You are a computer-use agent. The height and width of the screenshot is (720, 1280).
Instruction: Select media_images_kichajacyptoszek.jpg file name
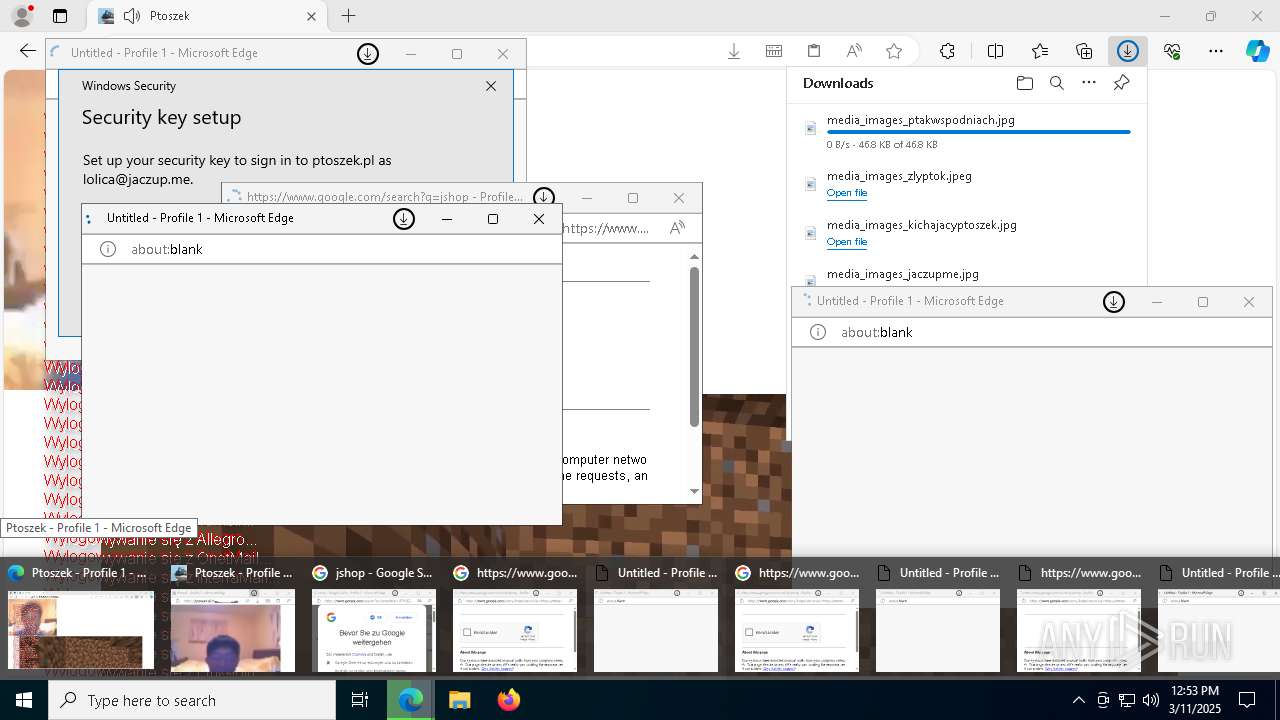(x=922, y=225)
